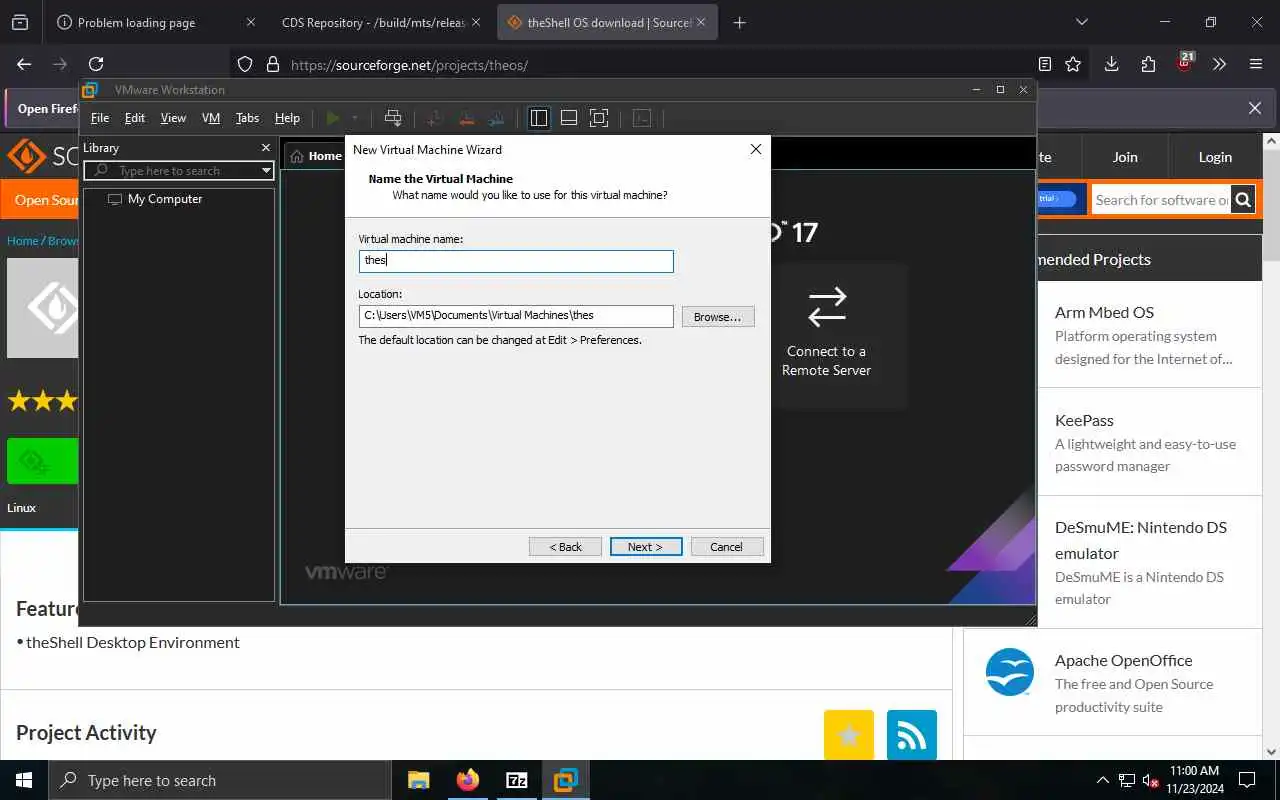Open the 7-Zip icon on the taskbar

[517, 780]
